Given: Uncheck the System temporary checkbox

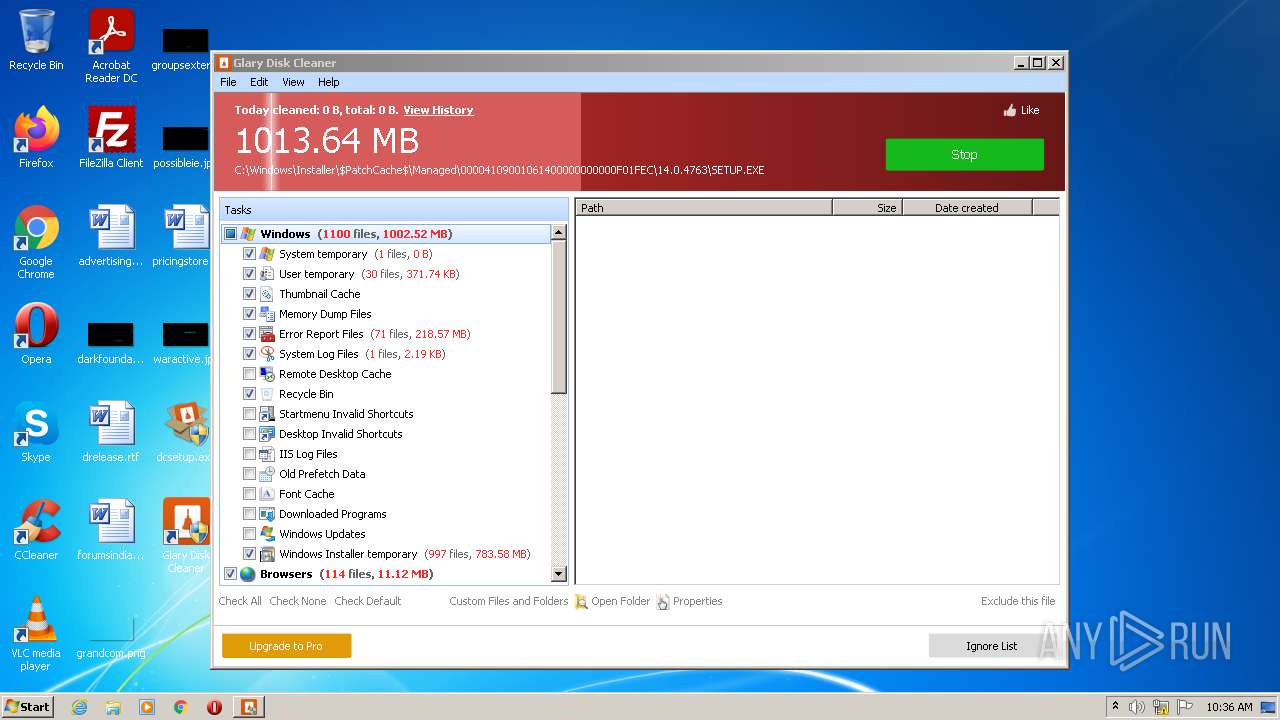Looking at the screenshot, I should click(x=250, y=254).
